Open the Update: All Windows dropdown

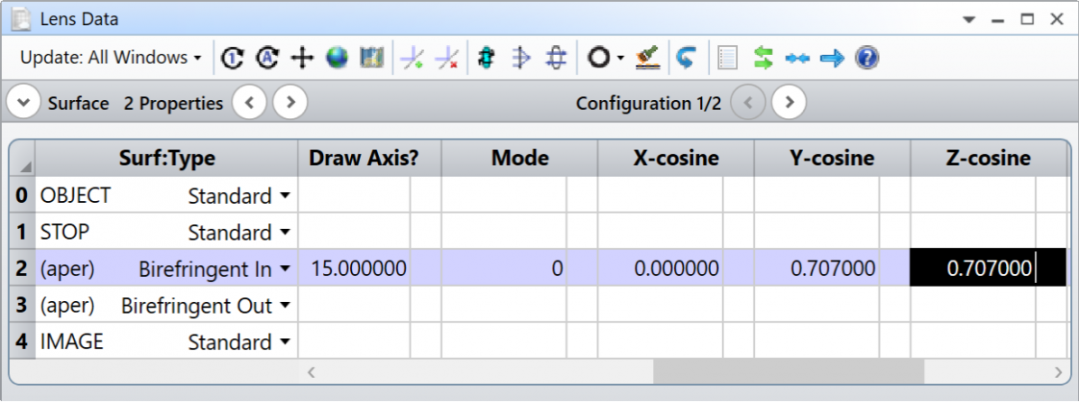click(x=110, y=58)
